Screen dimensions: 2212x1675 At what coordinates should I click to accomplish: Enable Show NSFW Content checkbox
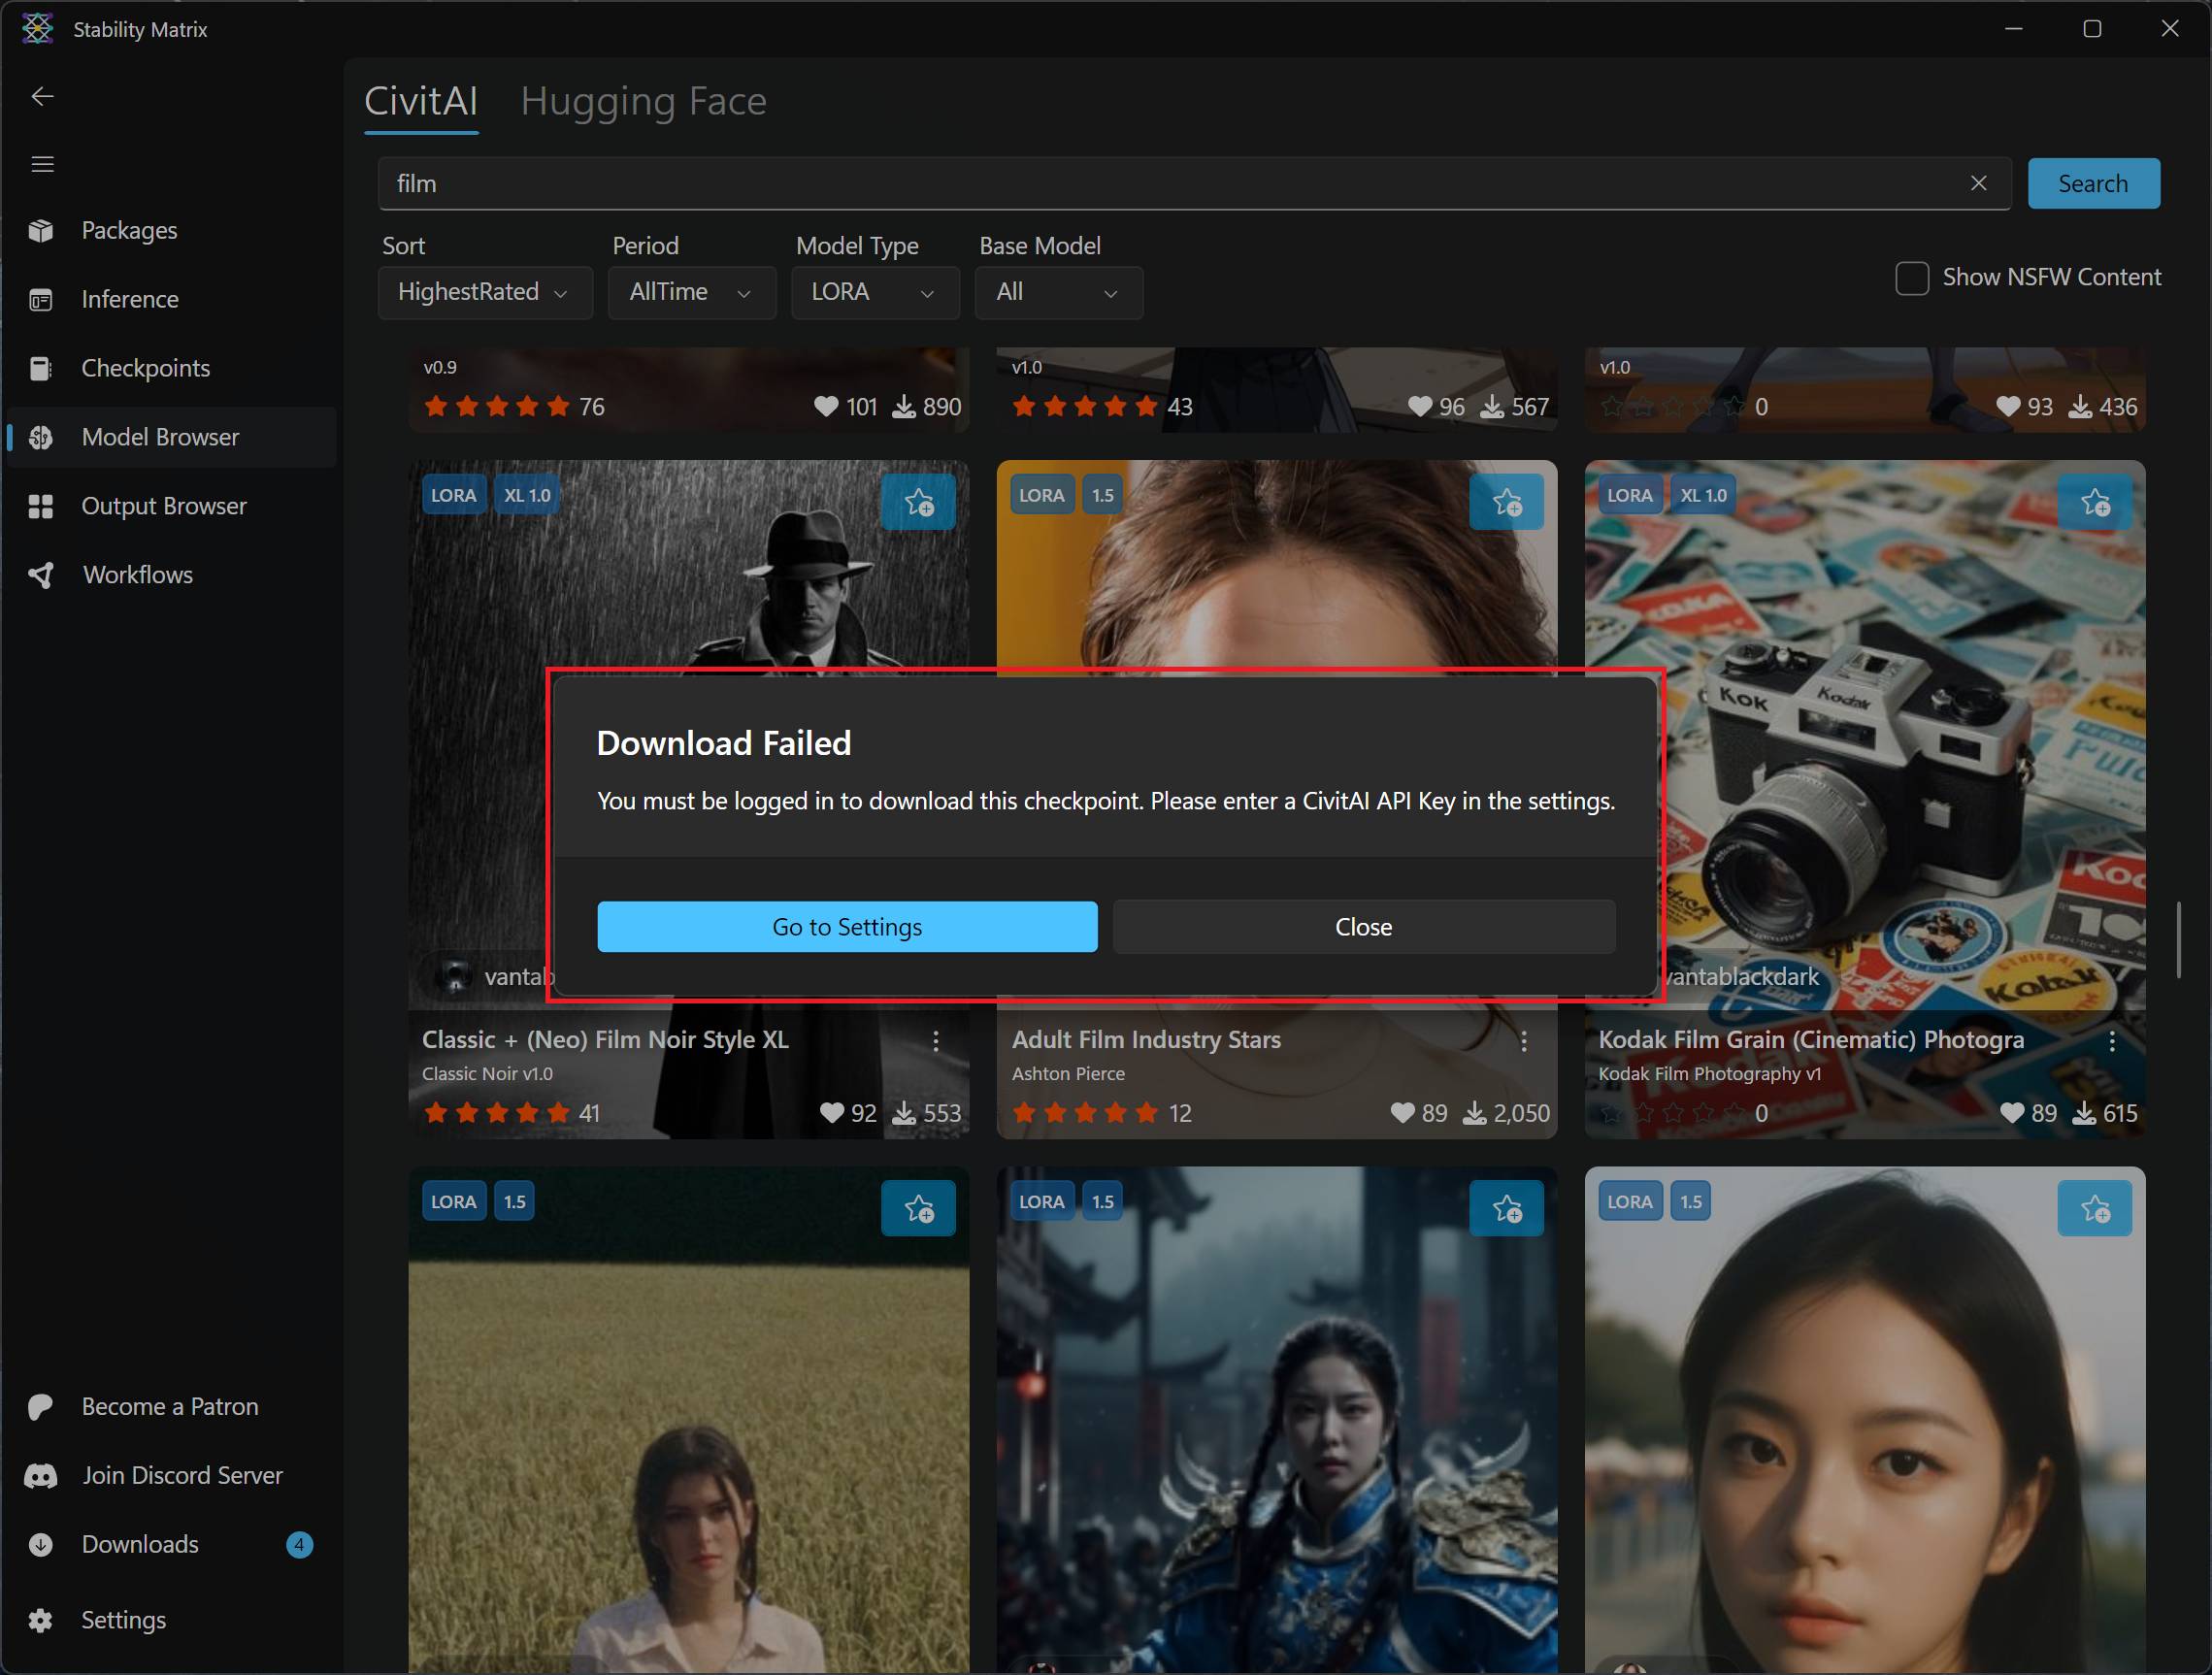click(x=1911, y=278)
